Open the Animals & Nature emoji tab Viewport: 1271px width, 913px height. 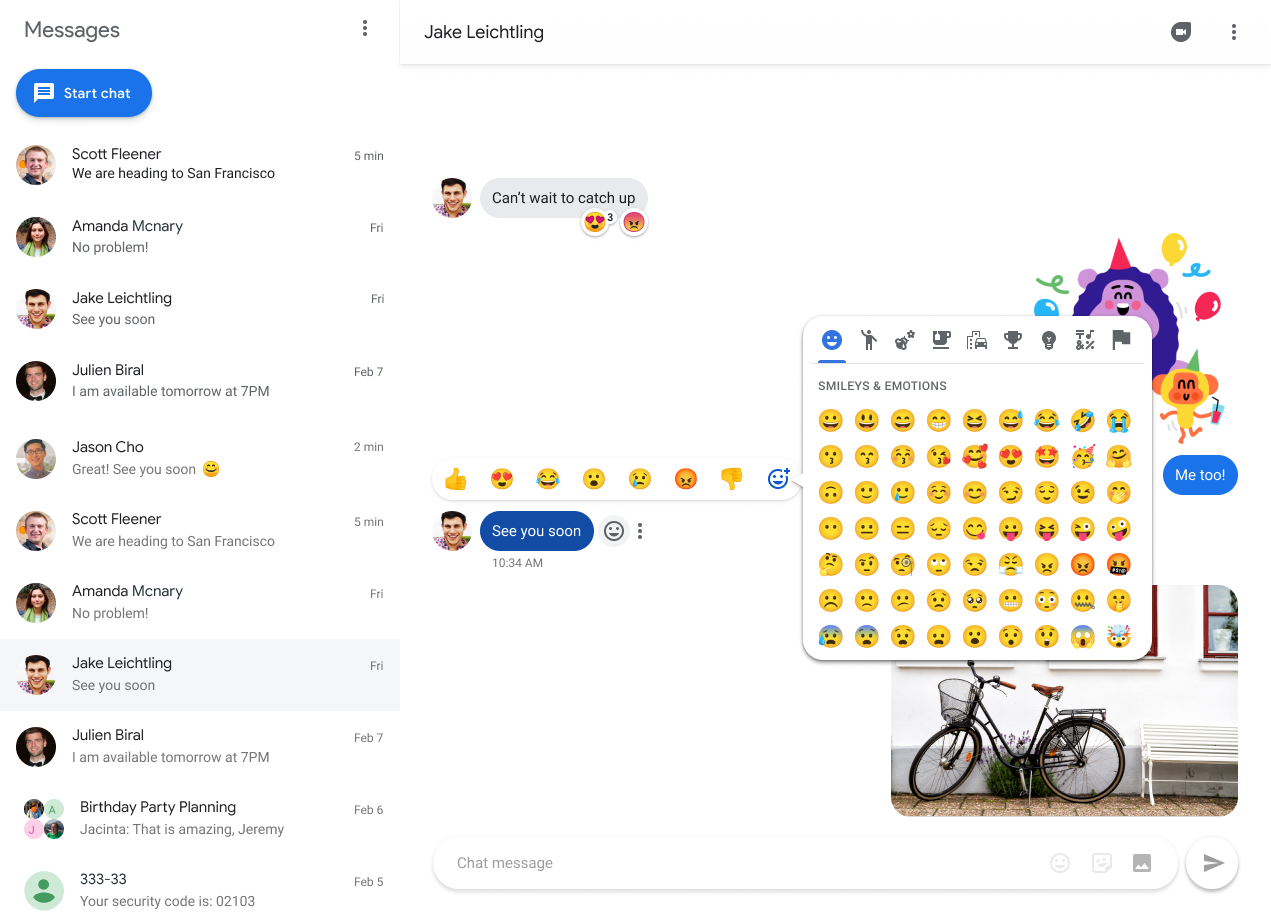point(904,340)
